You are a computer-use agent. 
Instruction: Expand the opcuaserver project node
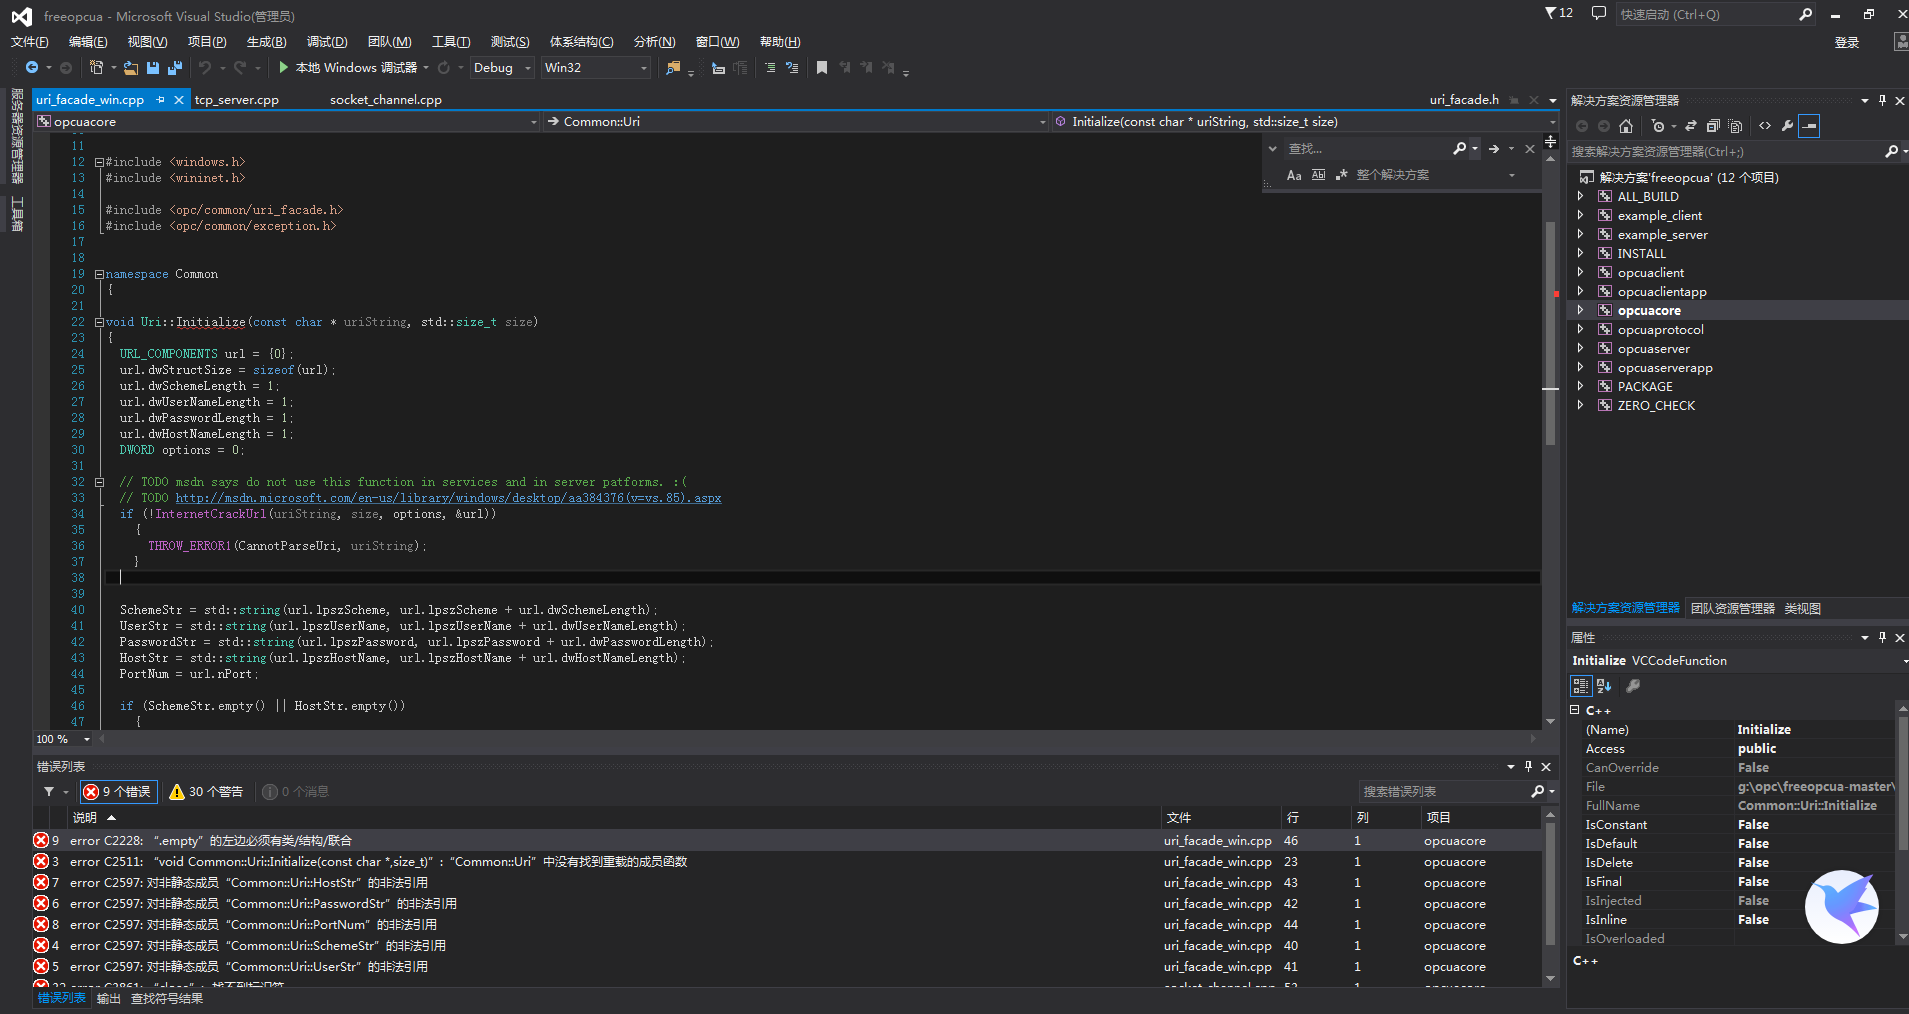click(x=1581, y=349)
